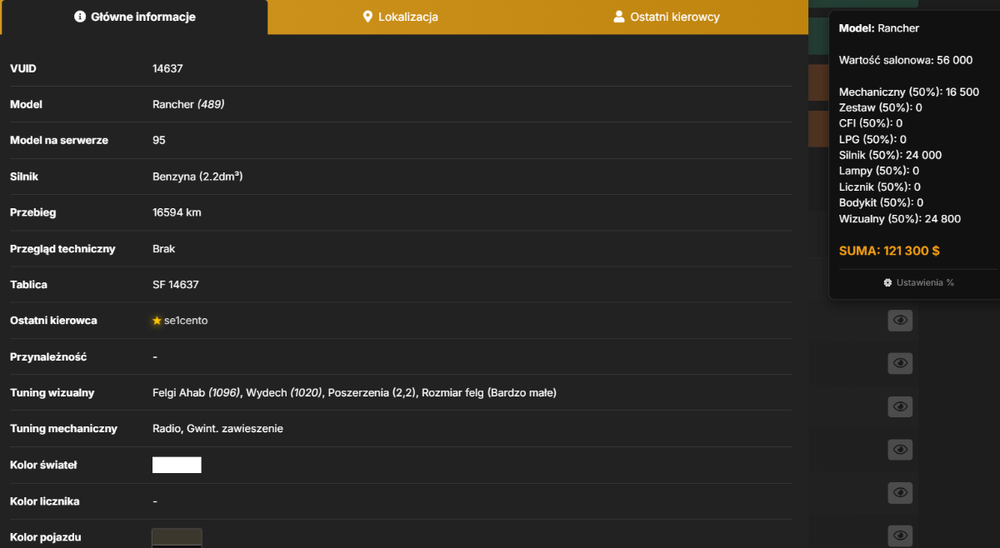Switch to the Ostatni kierowcy tab

[x=666, y=17]
